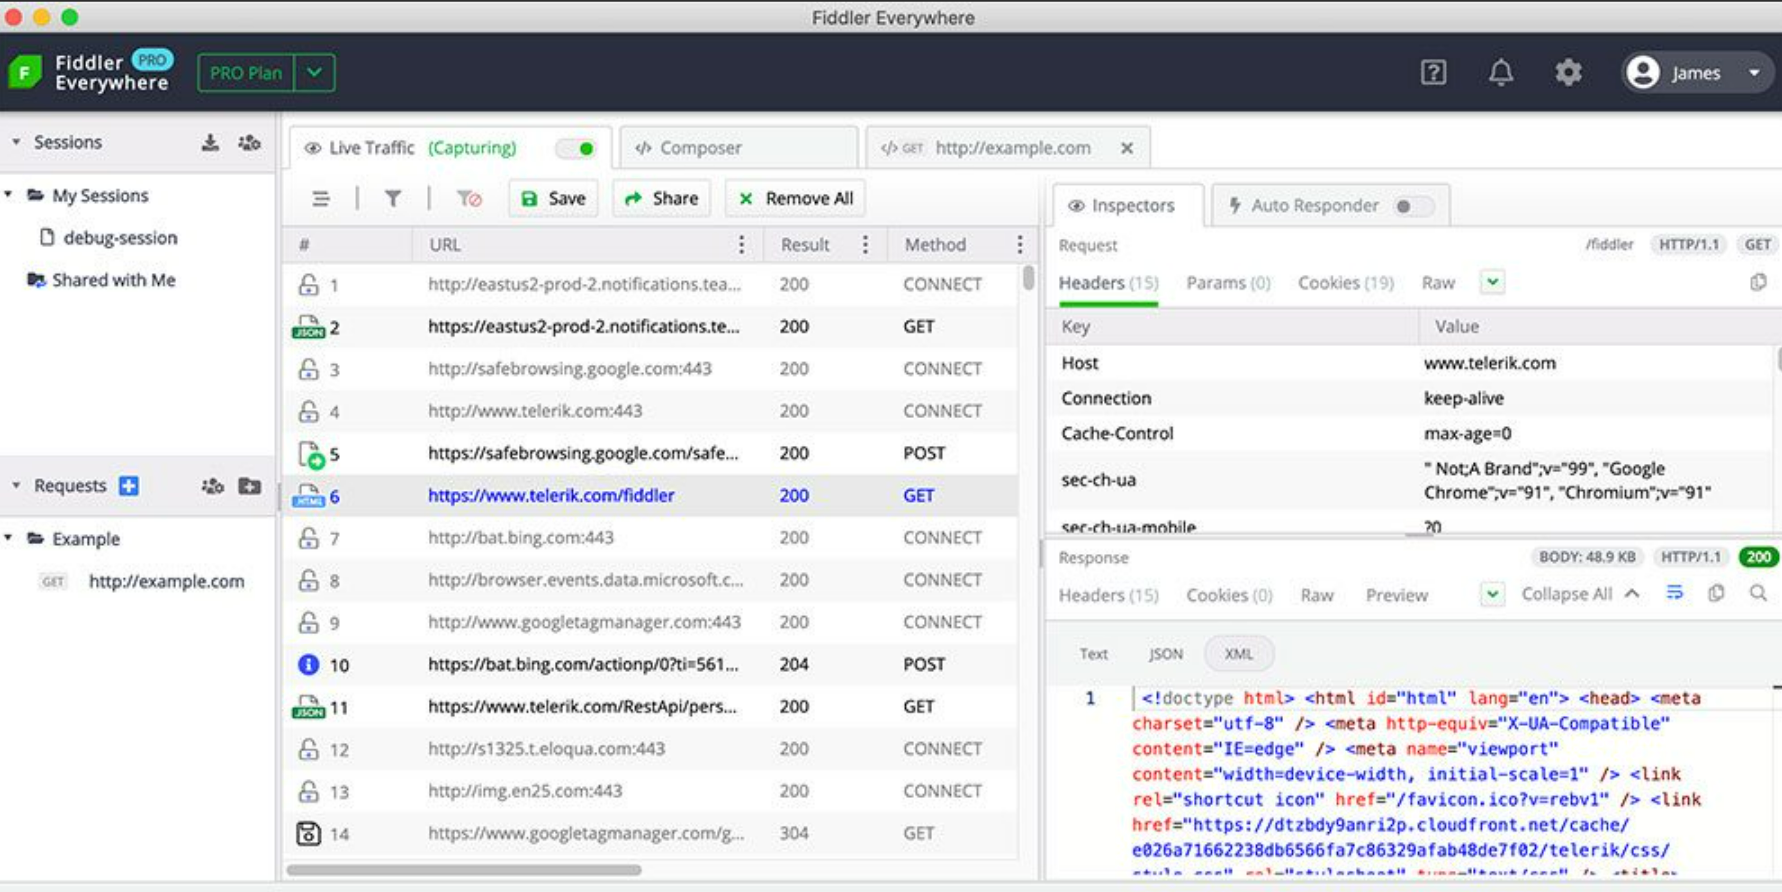Screen dimensions: 1782x892
Task: Click the share sessions people icon
Action: click(250, 142)
